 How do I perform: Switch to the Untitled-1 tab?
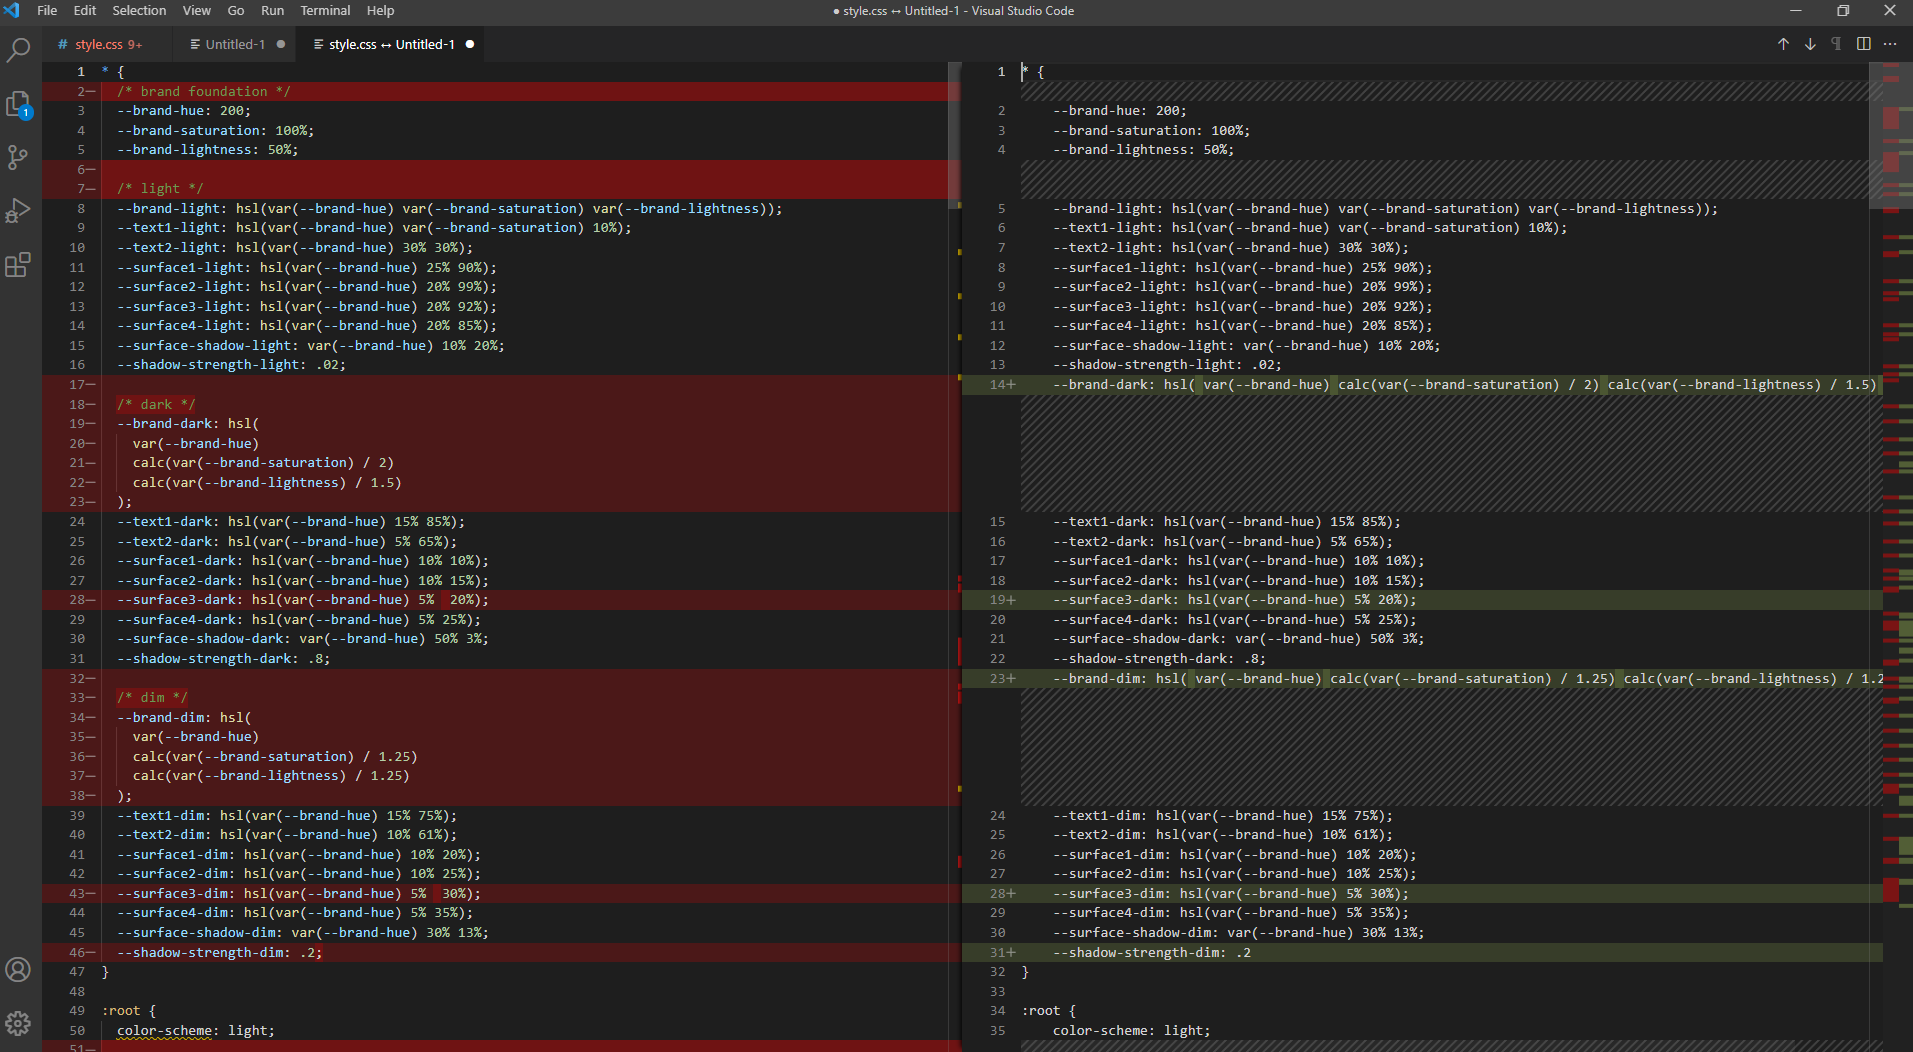point(230,44)
